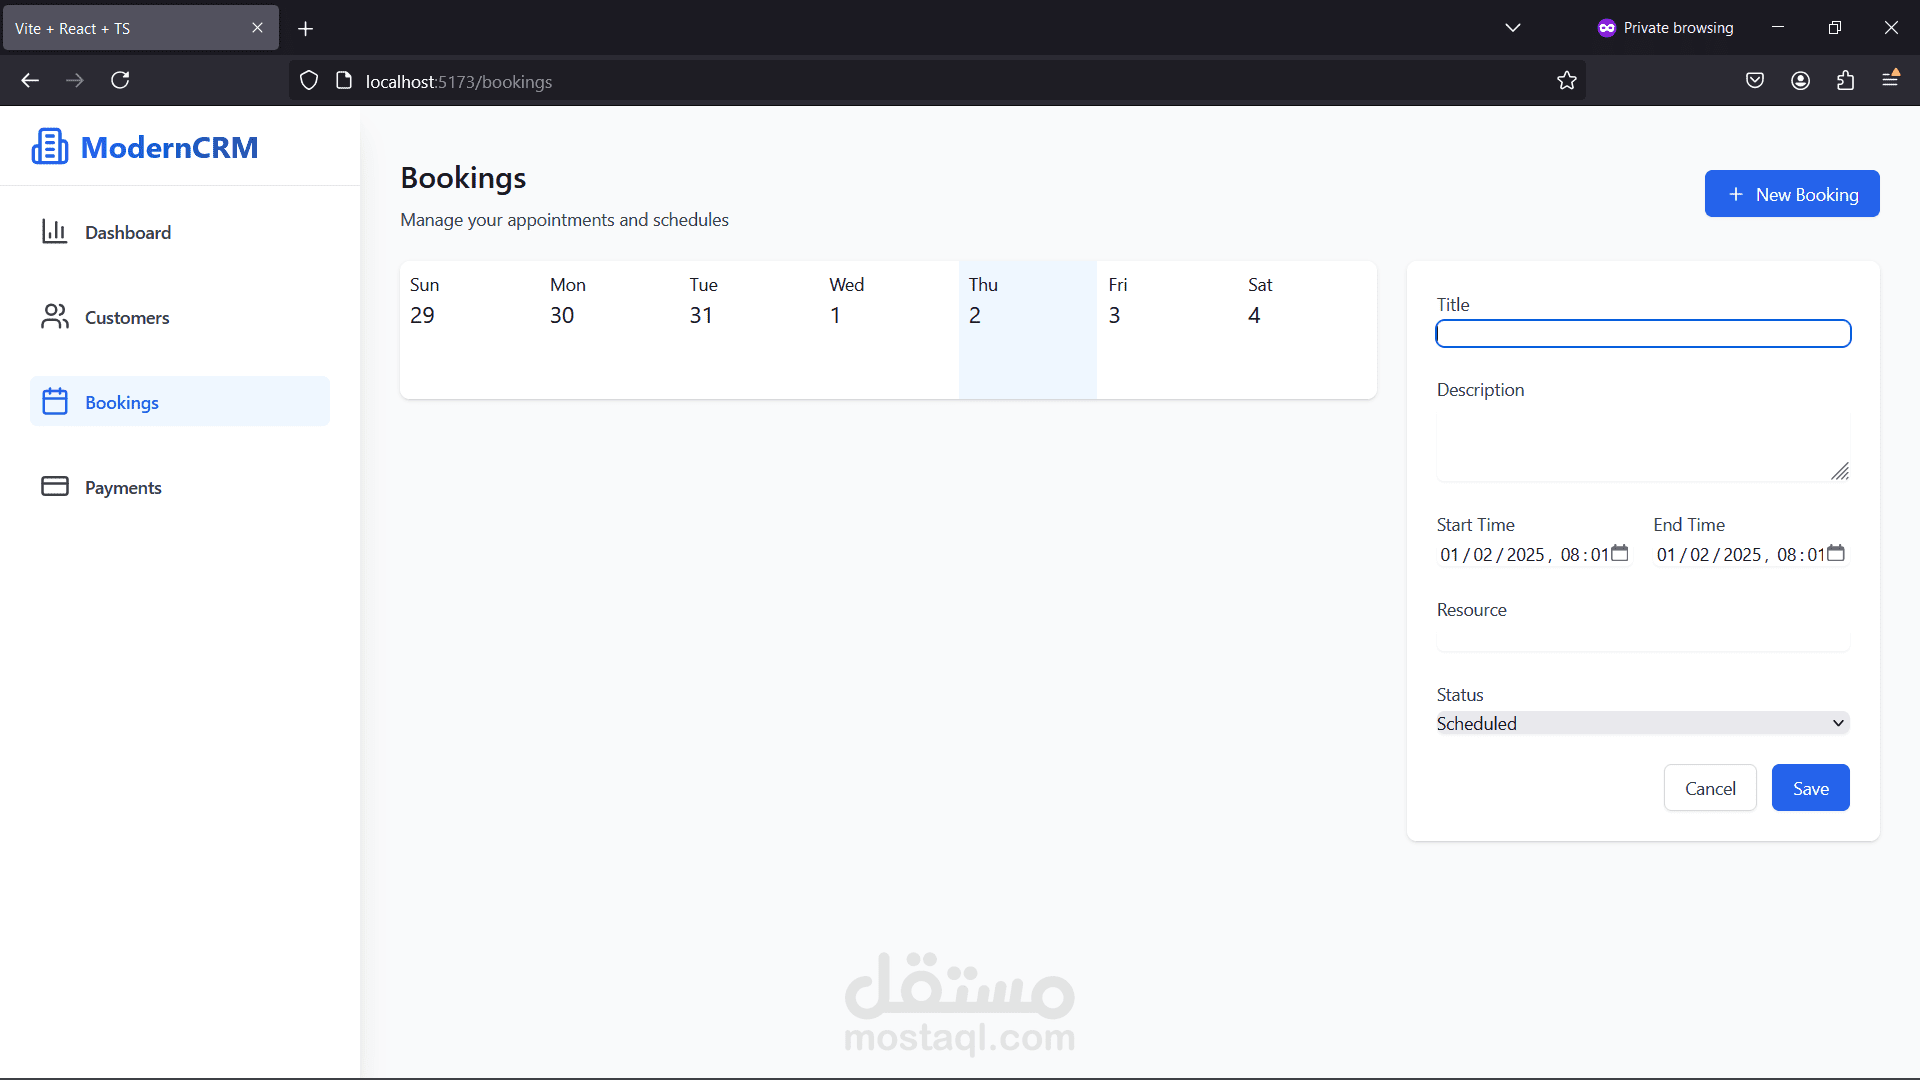
Task: Click the ModernCRM building logo icon
Action: click(x=50, y=147)
